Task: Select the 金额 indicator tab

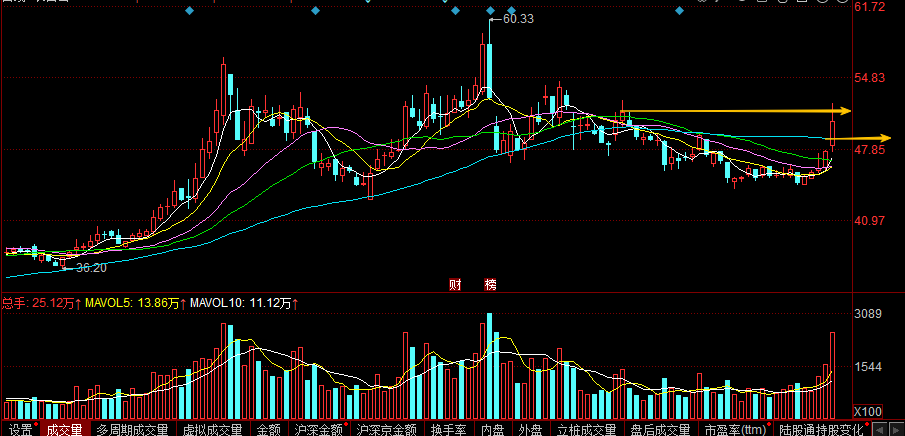Action: coord(268,430)
